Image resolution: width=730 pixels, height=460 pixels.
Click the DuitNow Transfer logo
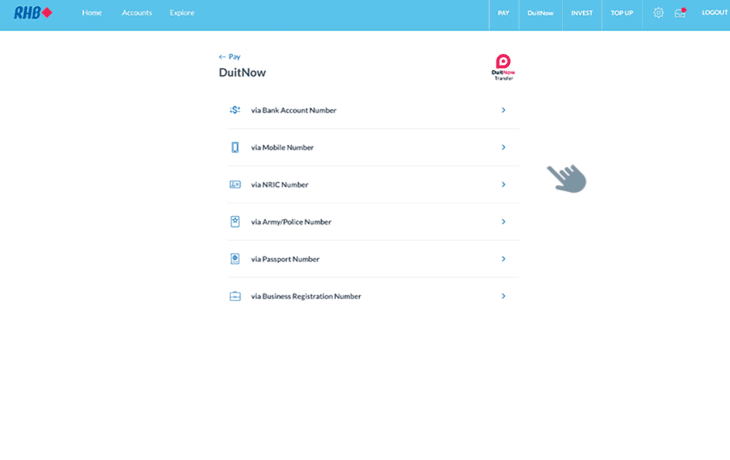[x=503, y=66]
